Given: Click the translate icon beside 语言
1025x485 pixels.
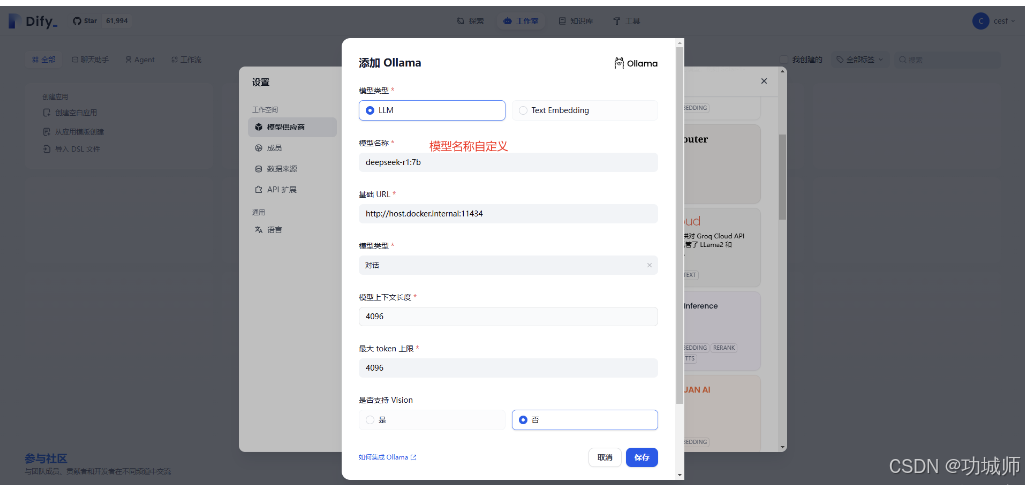Looking at the screenshot, I should coord(258,230).
